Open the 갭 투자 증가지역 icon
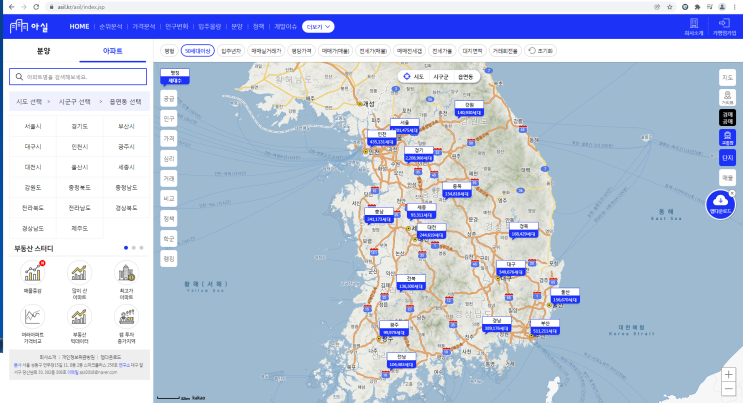743x403 pixels. 127,316
